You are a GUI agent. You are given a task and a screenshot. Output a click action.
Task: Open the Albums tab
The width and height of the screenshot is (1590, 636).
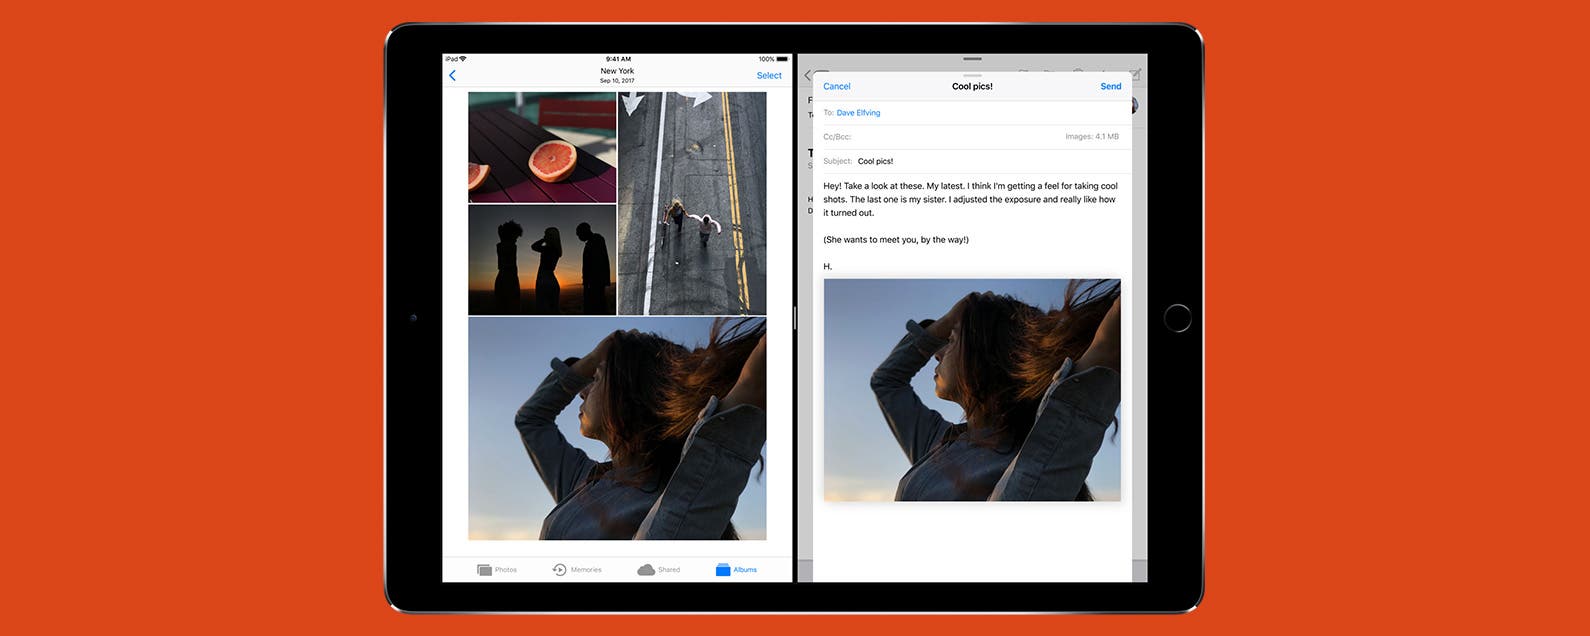tap(736, 569)
